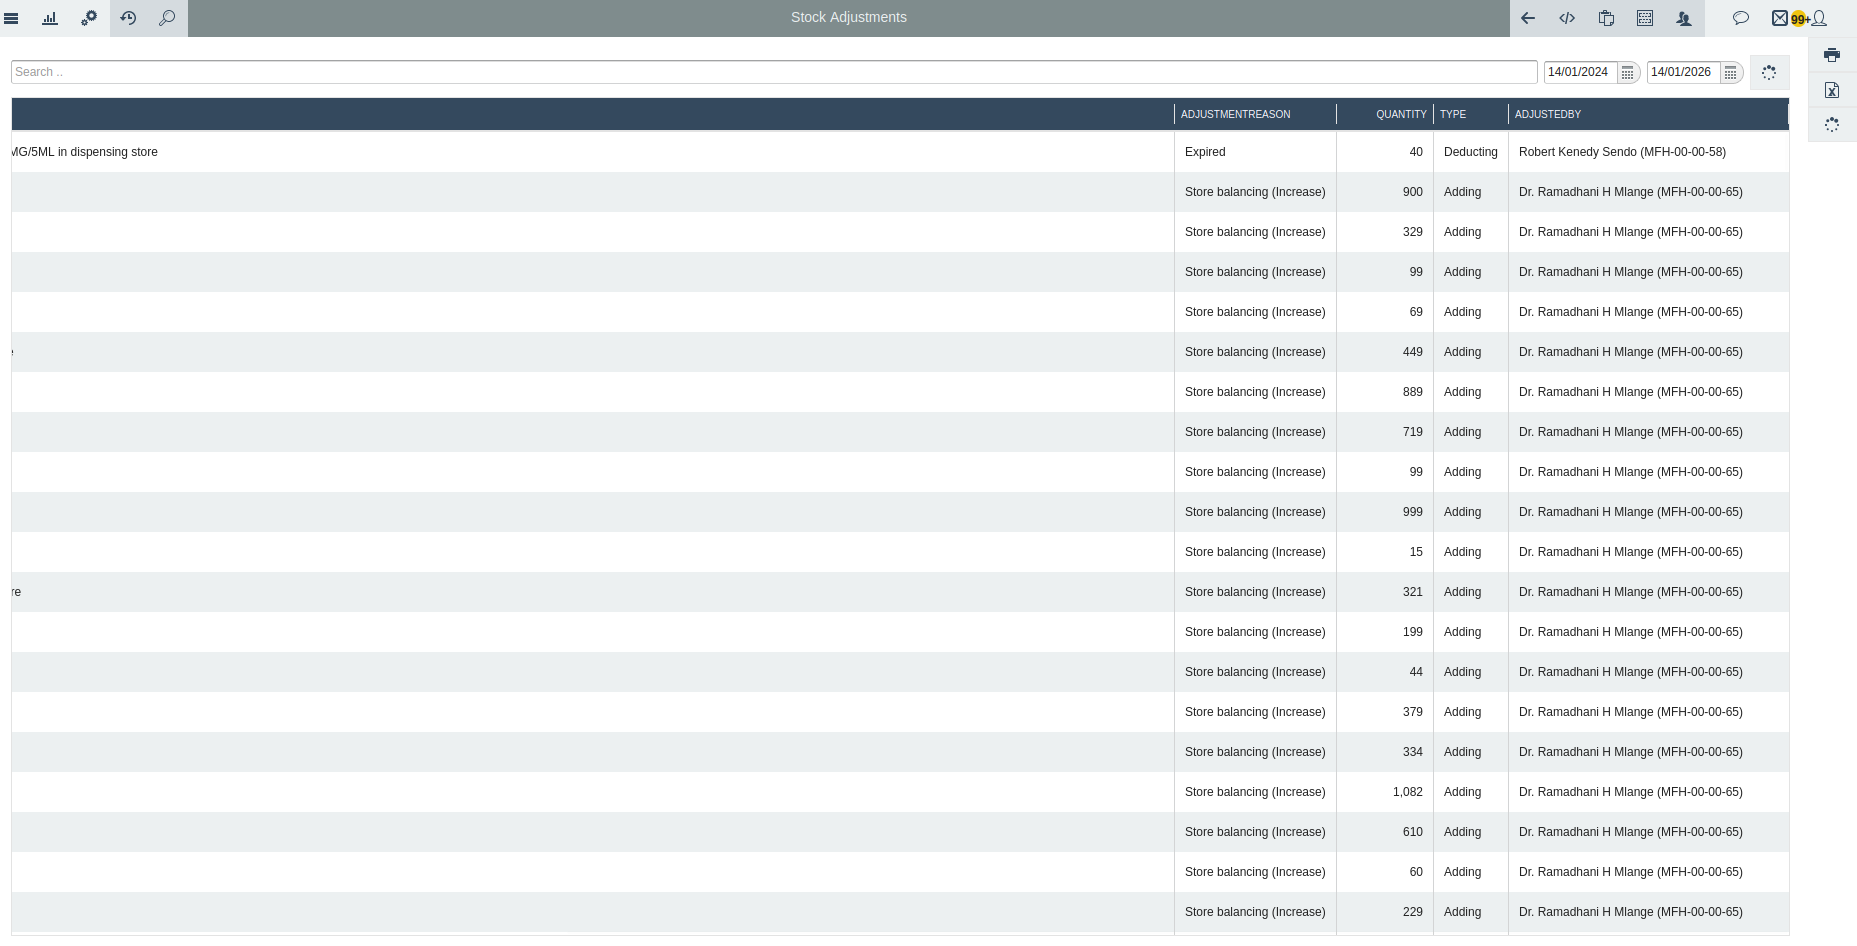Select the 'Deducting' type cell
1857x946 pixels.
click(x=1471, y=152)
